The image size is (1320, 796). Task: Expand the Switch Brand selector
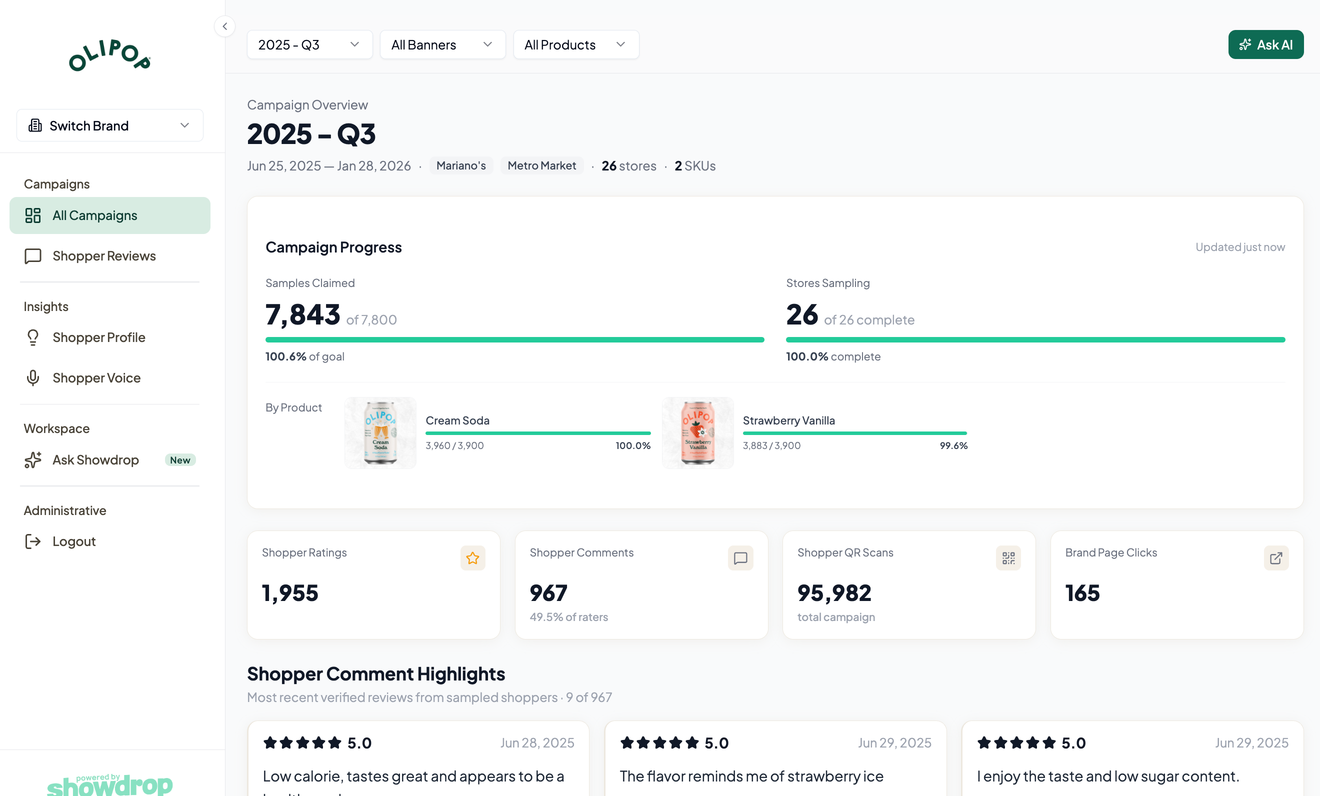pos(110,126)
